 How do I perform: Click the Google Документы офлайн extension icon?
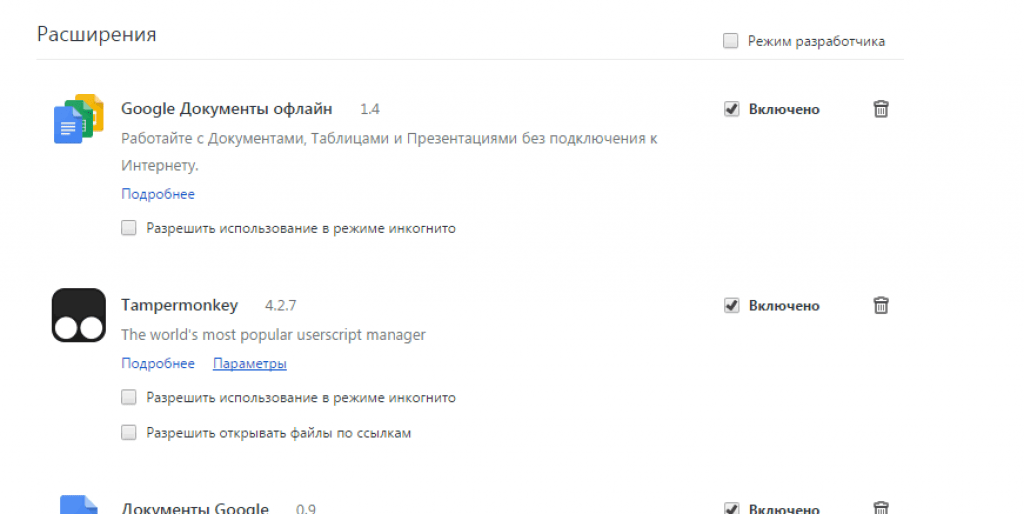click(78, 119)
